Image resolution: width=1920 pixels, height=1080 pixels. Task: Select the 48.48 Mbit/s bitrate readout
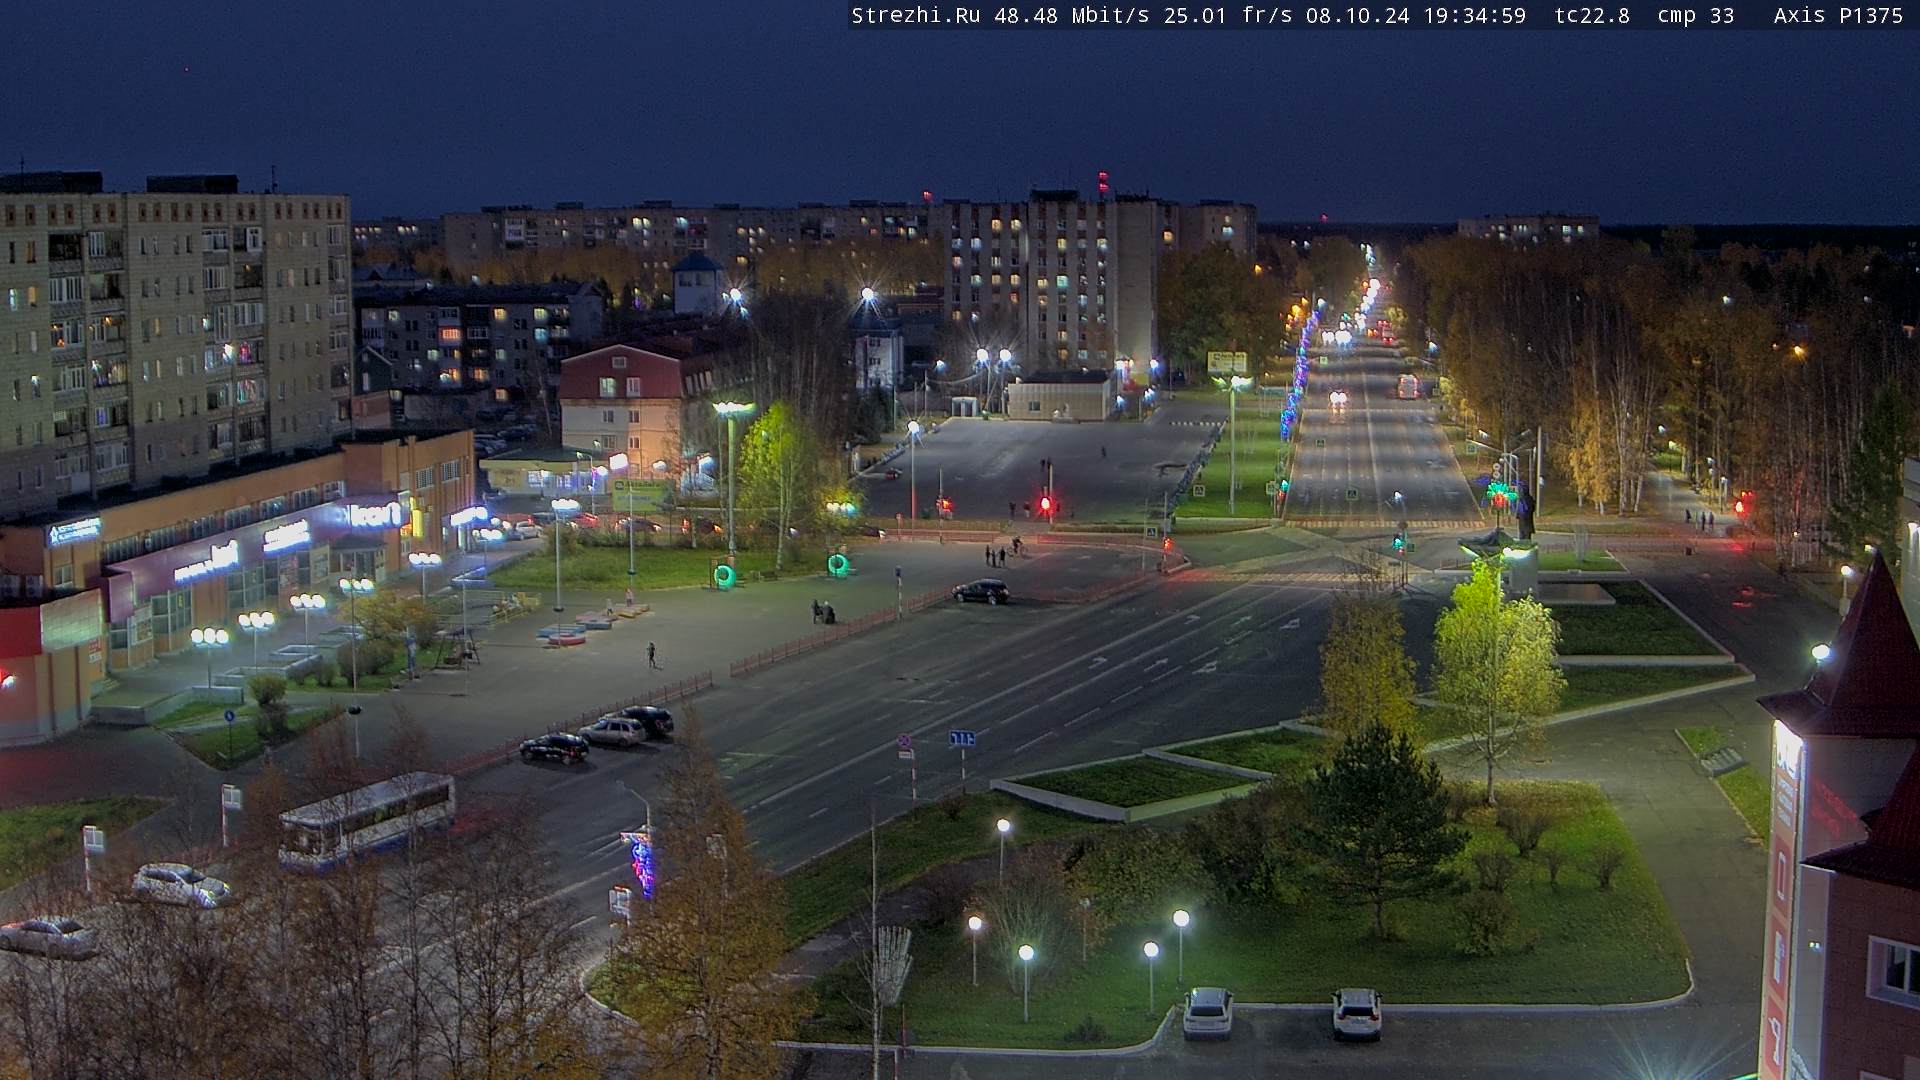pyautogui.click(x=1072, y=16)
